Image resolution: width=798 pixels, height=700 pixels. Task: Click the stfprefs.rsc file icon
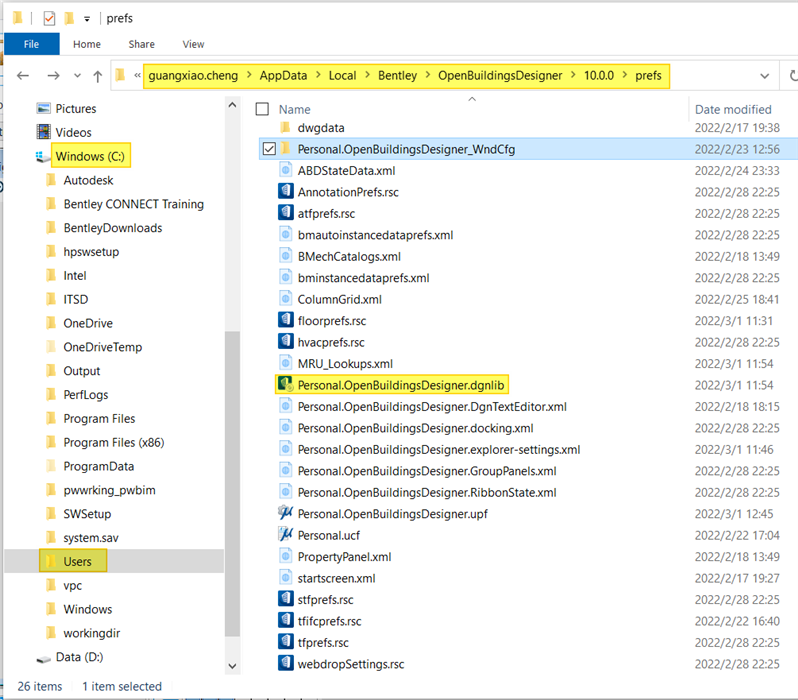point(286,598)
